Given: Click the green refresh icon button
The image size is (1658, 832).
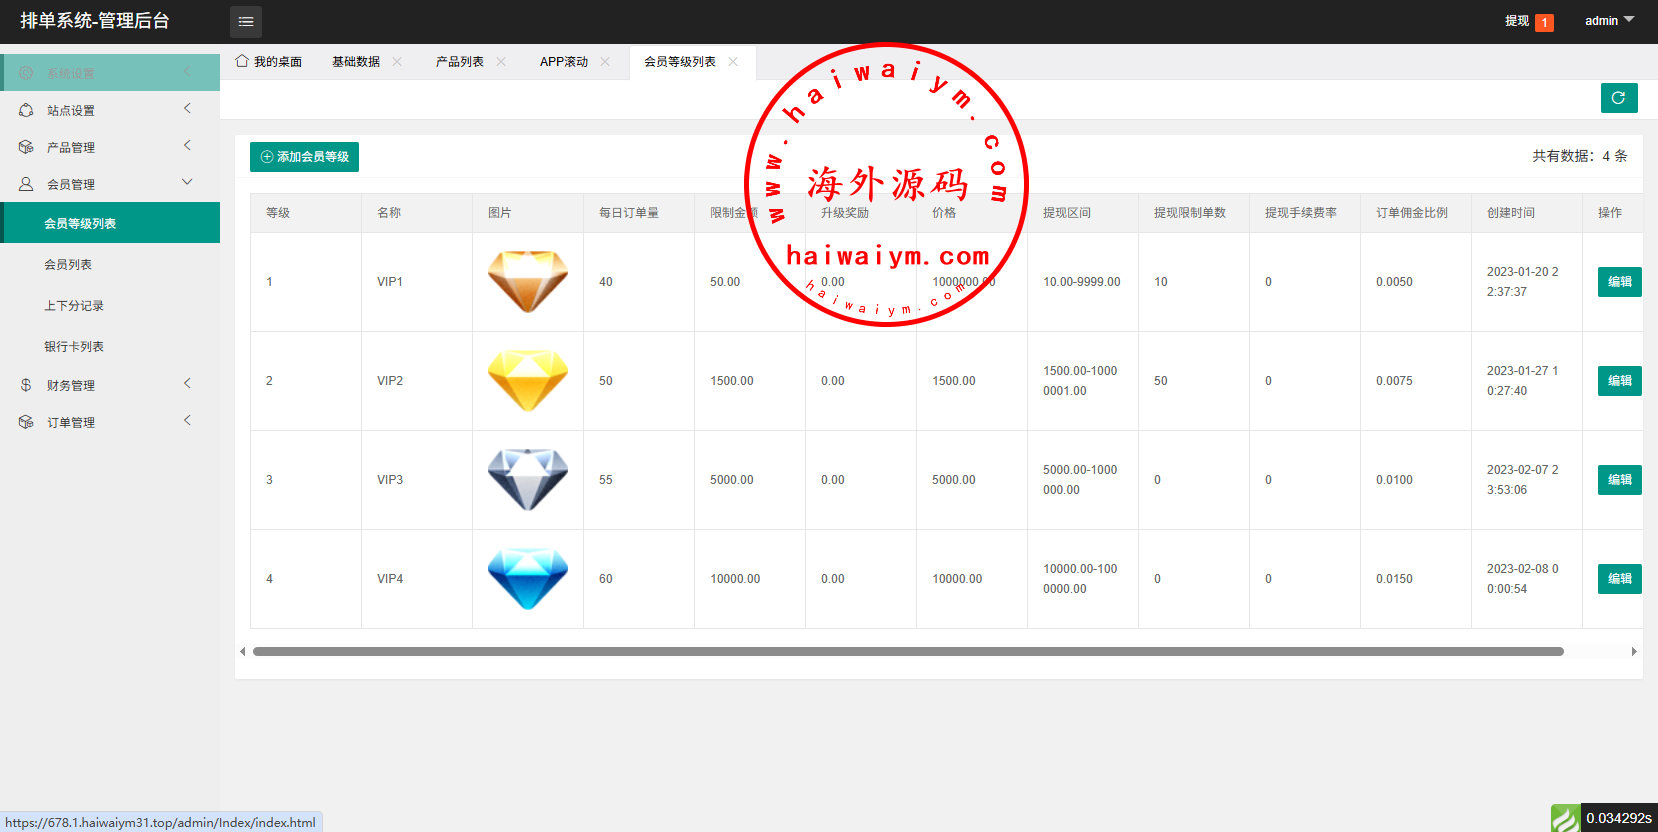Looking at the screenshot, I should coord(1618,98).
